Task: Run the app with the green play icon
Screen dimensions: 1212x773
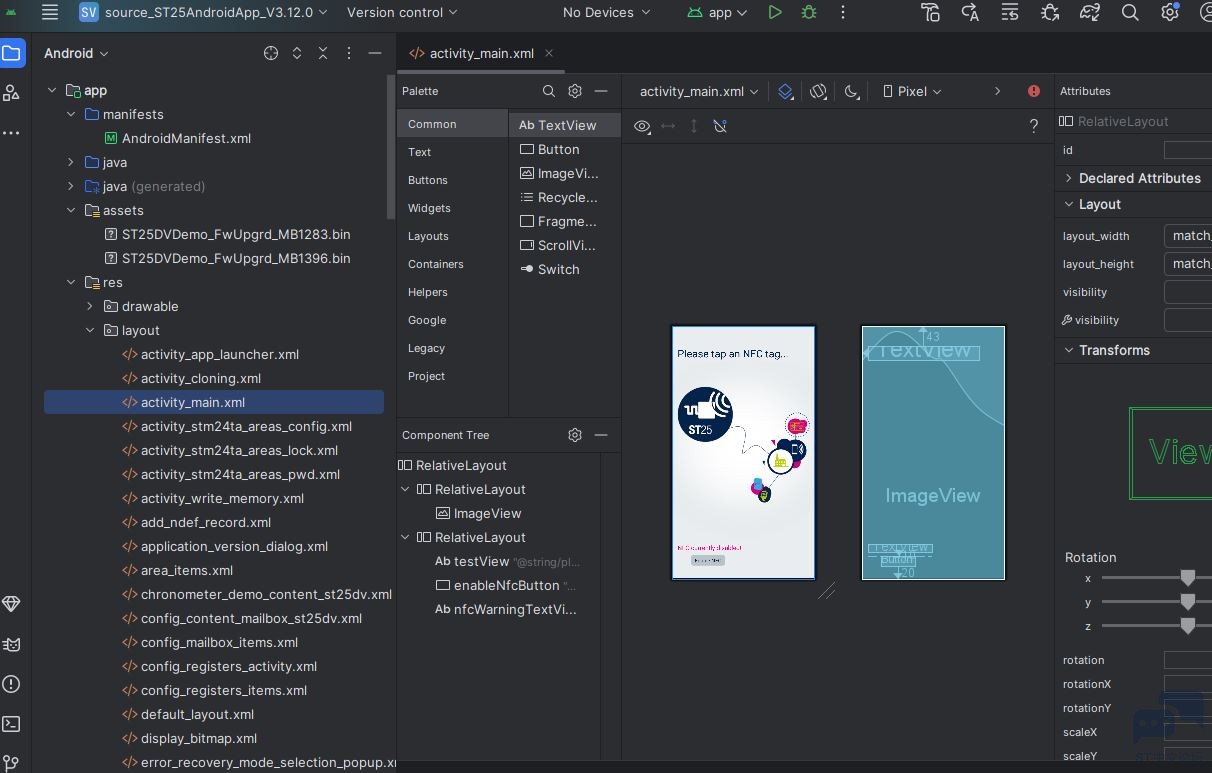Action: (x=775, y=13)
